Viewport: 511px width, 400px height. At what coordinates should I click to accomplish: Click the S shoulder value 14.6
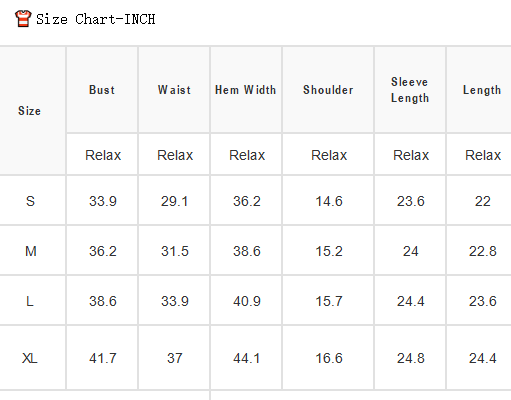pos(329,201)
